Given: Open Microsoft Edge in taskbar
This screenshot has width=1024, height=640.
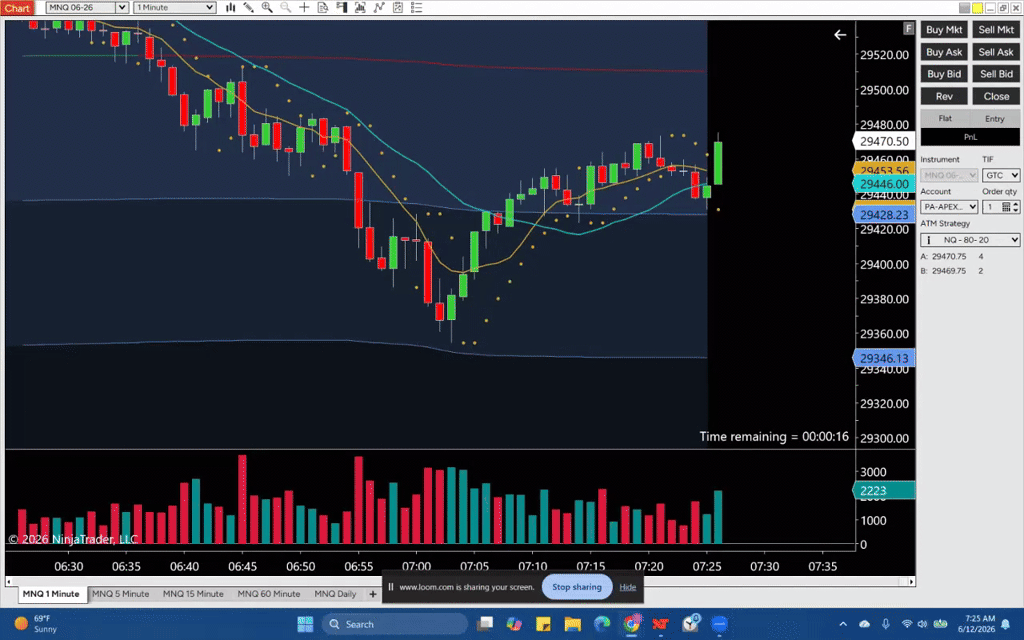Looking at the screenshot, I should tap(602, 624).
